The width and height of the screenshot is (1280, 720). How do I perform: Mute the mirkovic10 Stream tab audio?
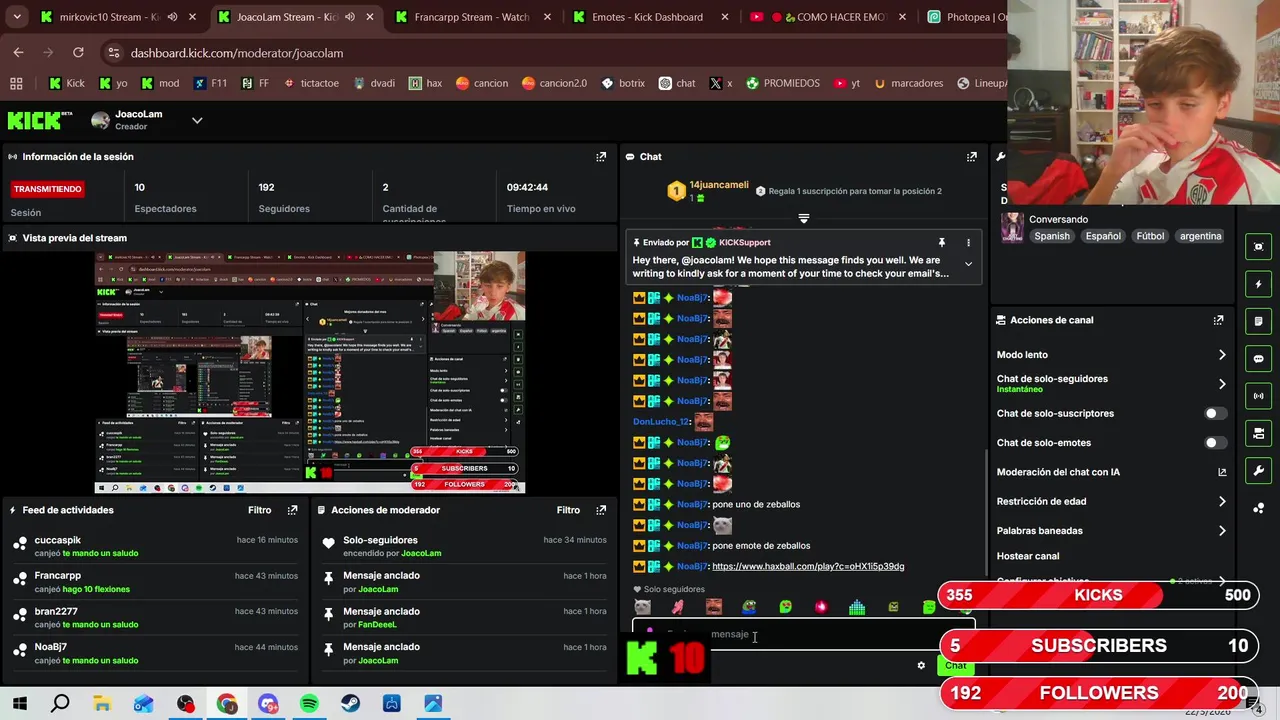click(x=172, y=17)
